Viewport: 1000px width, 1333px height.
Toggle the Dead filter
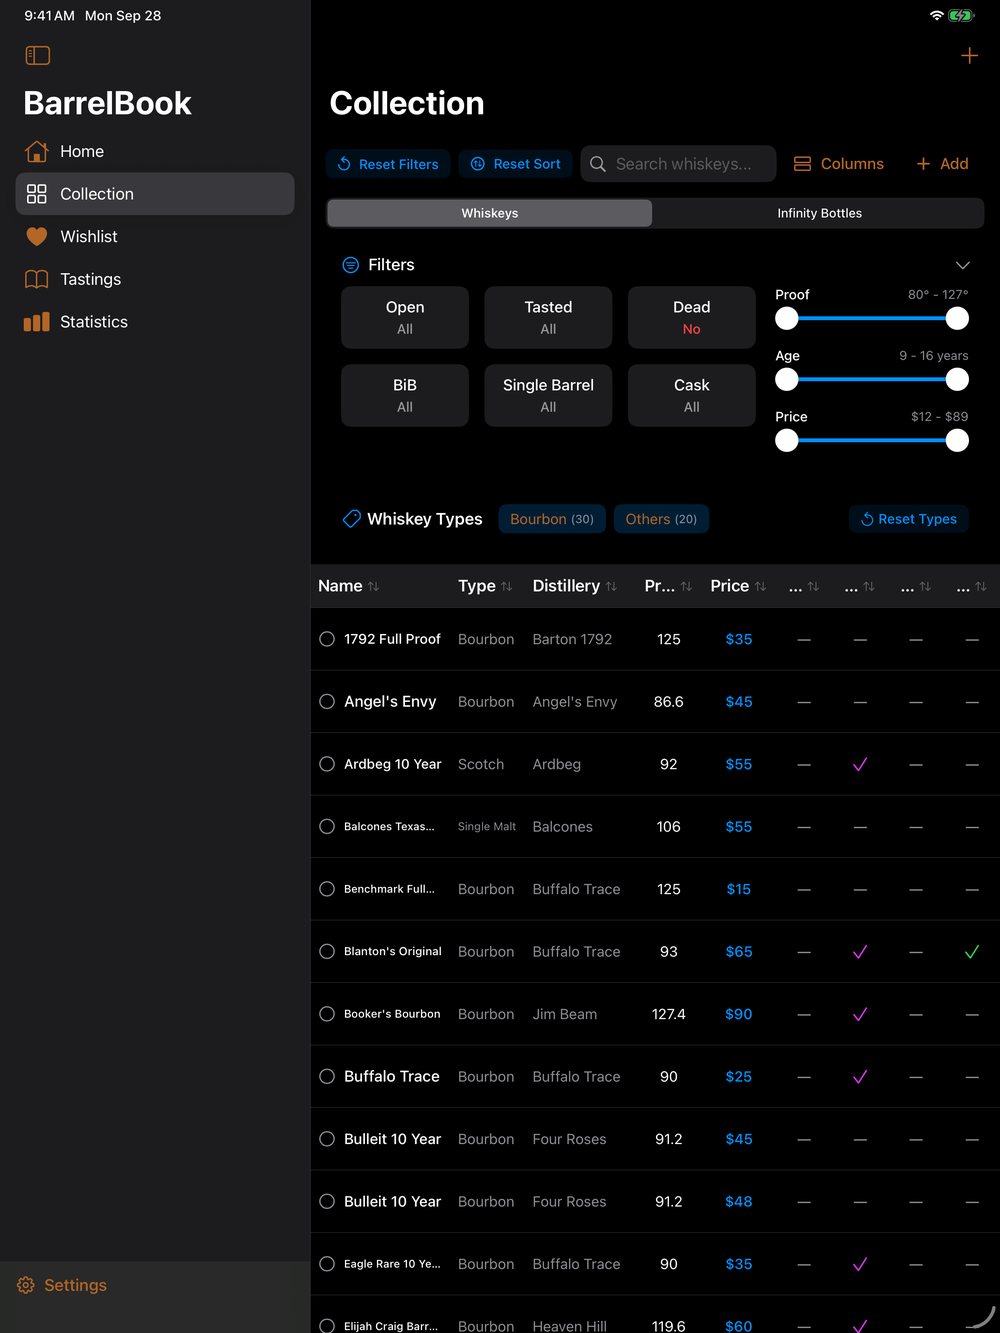pyautogui.click(x=692, y=318)
